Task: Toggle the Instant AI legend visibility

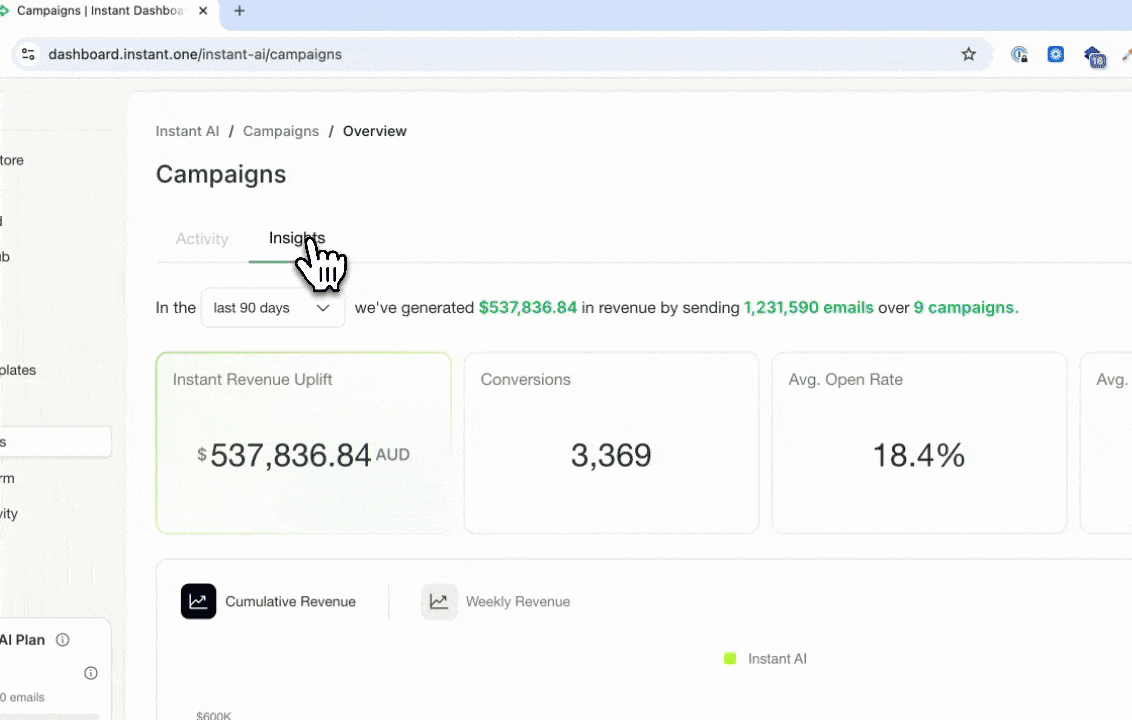Action: tap(765, 658)
